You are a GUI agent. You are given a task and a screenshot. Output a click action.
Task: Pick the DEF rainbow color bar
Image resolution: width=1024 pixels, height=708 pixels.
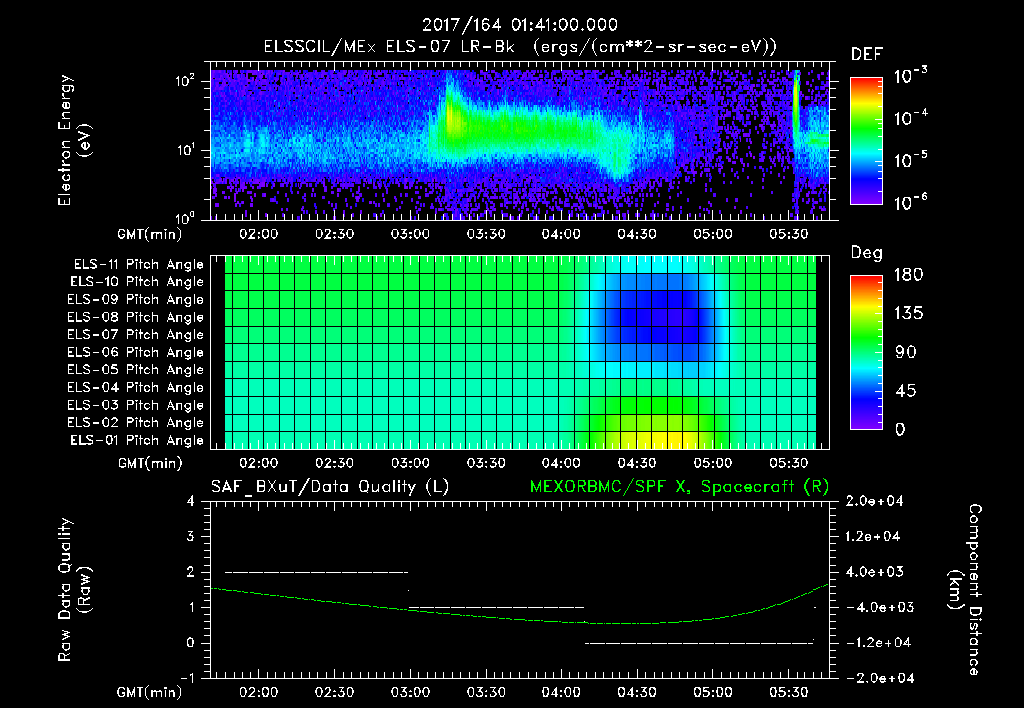point(866,140)
